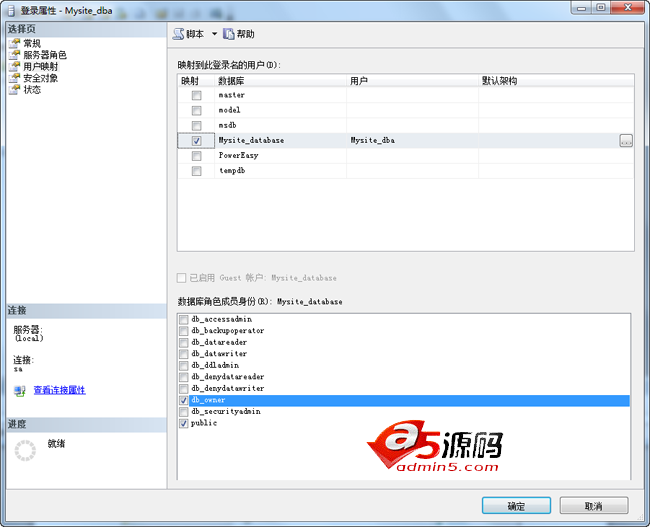Click the connection properties icon

(19, 391)
